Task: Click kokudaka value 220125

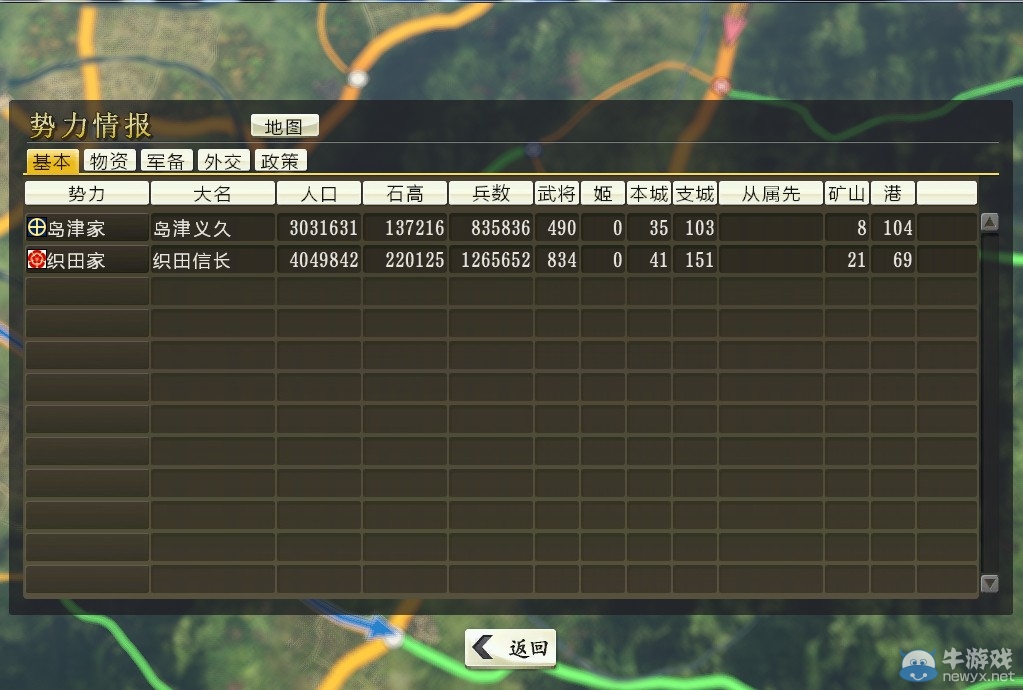Action: point(414,260)
